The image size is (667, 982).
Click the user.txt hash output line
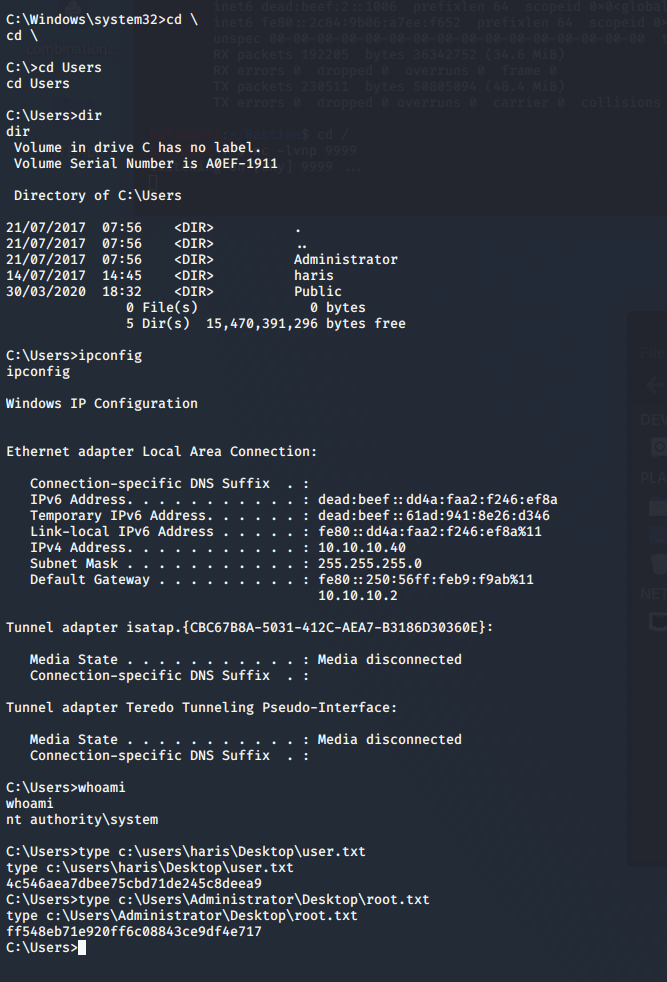tap(134, 884)
